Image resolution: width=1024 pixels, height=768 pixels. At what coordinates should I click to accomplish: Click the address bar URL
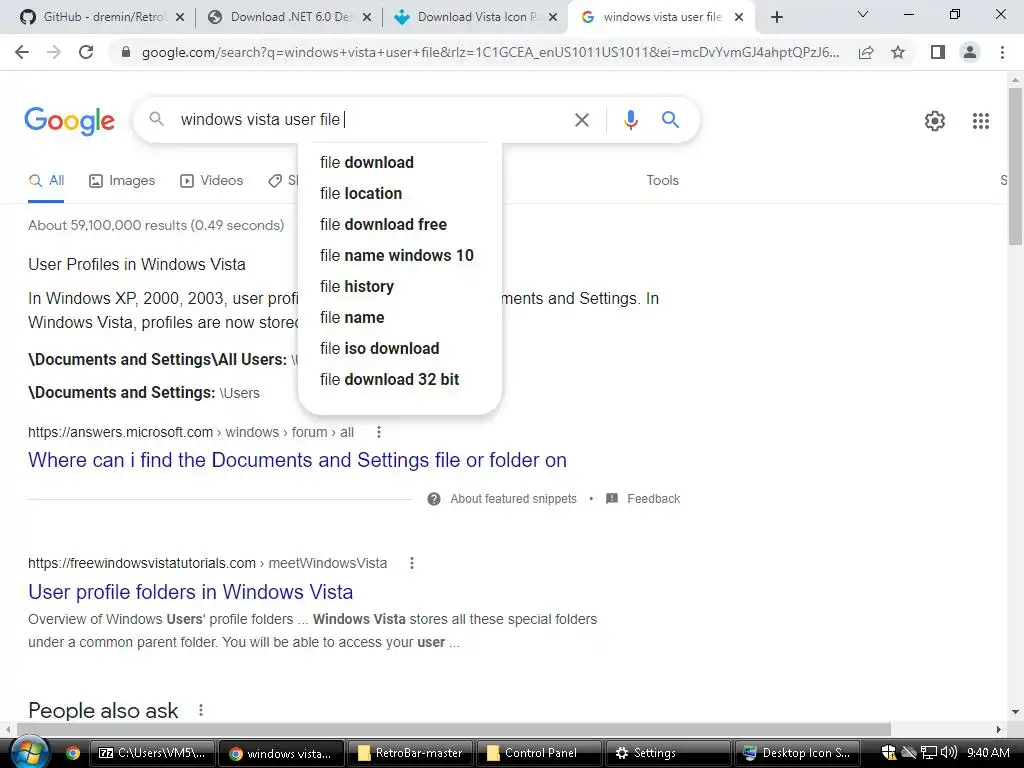(x=490, y=52)
